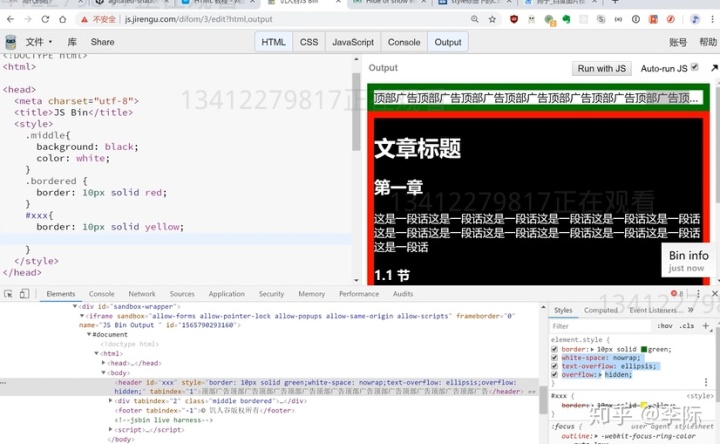Click the Run with JS button

click(x=602, y=68)
